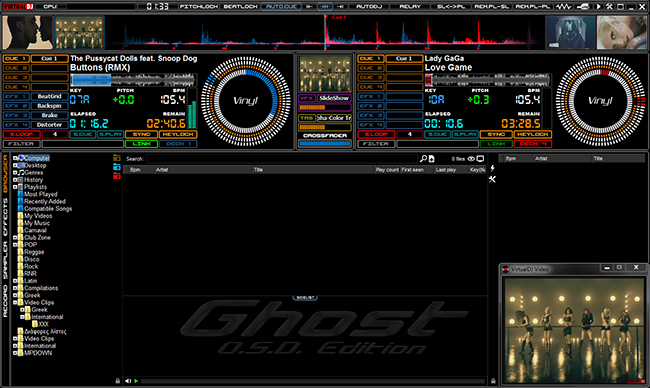Click the waveform icon in top bar
The image size is (650, 388).
click(x=563, y=7)
